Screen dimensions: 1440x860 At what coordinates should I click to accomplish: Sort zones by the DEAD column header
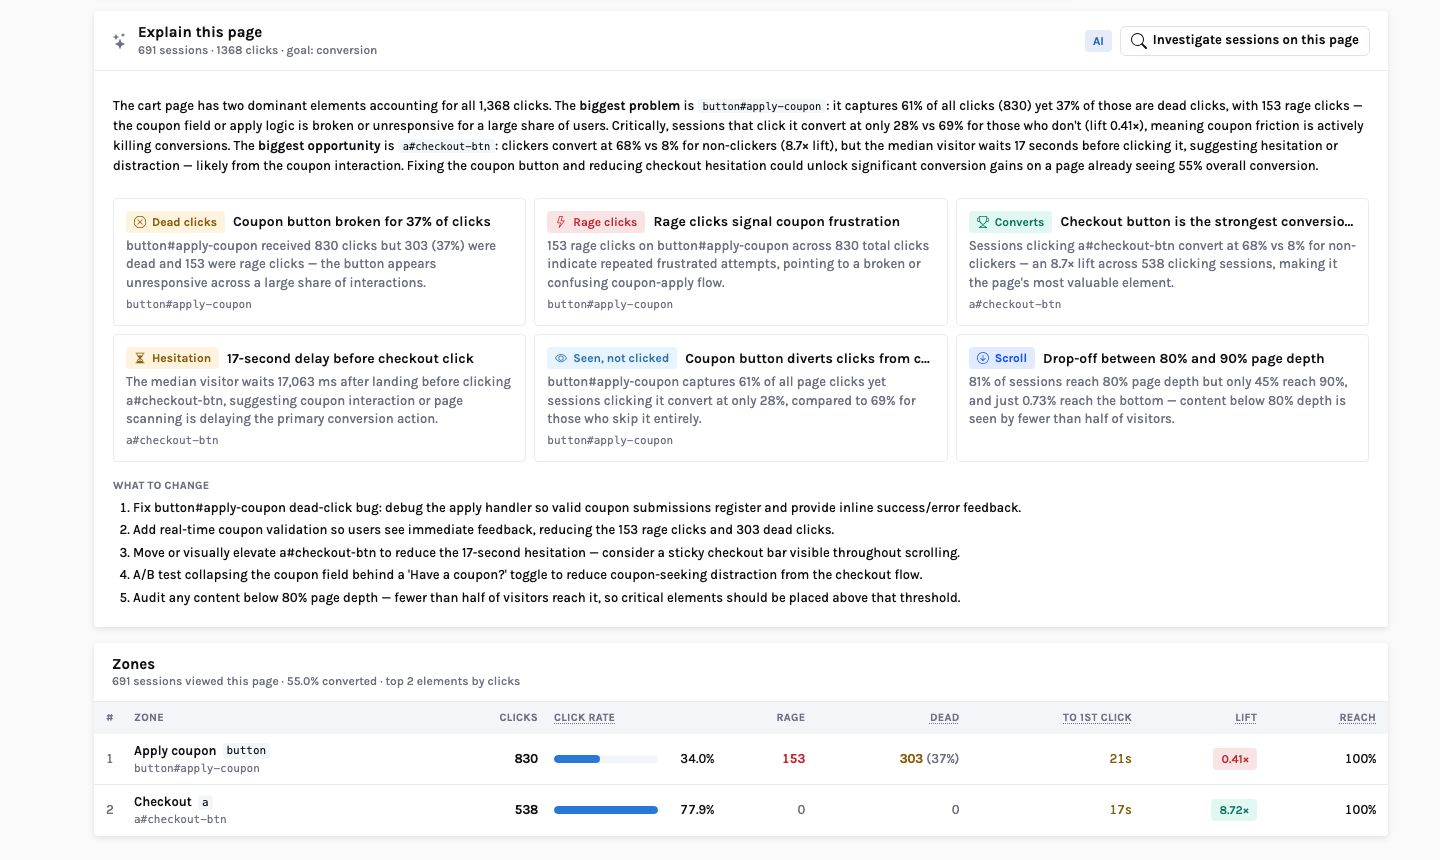click(x=944, y=718)
